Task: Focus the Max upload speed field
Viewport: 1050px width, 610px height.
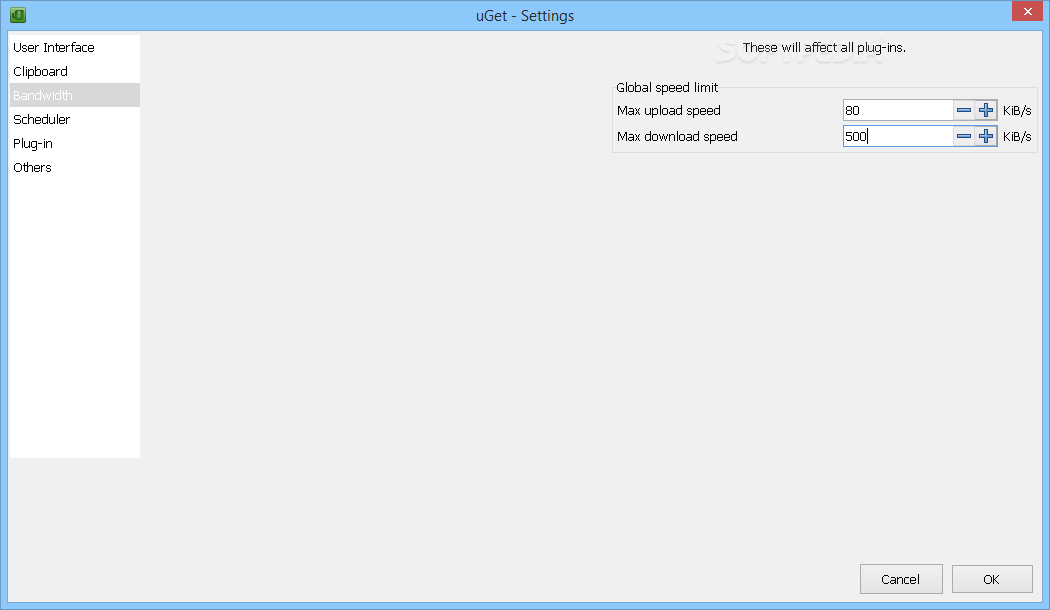Action: click(x=897, y=110)
